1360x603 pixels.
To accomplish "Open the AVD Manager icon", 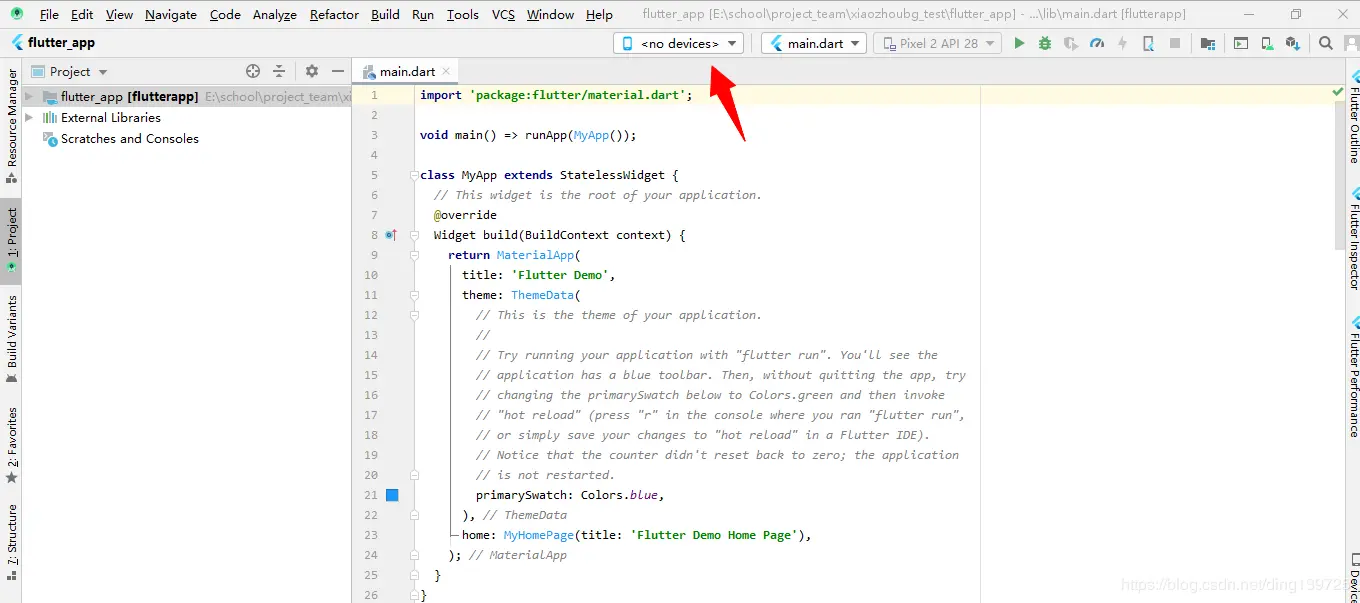I will (x=1267, y=43).
